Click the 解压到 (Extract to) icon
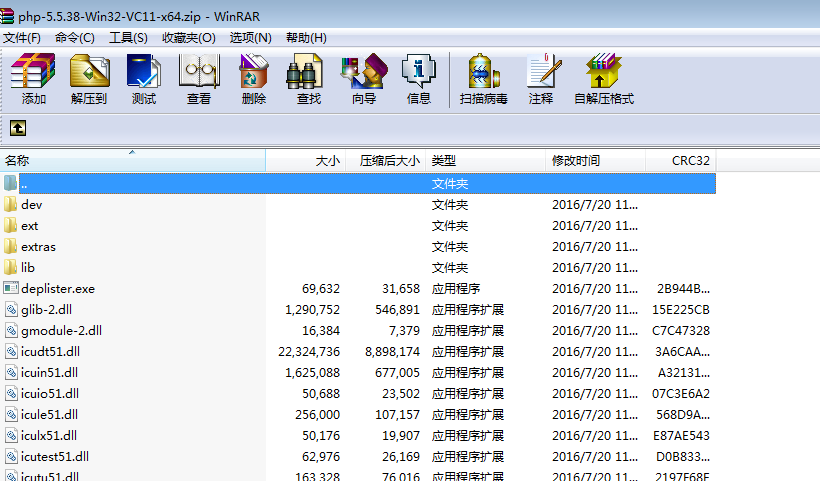The image size is (820, 481). point(89,78)
